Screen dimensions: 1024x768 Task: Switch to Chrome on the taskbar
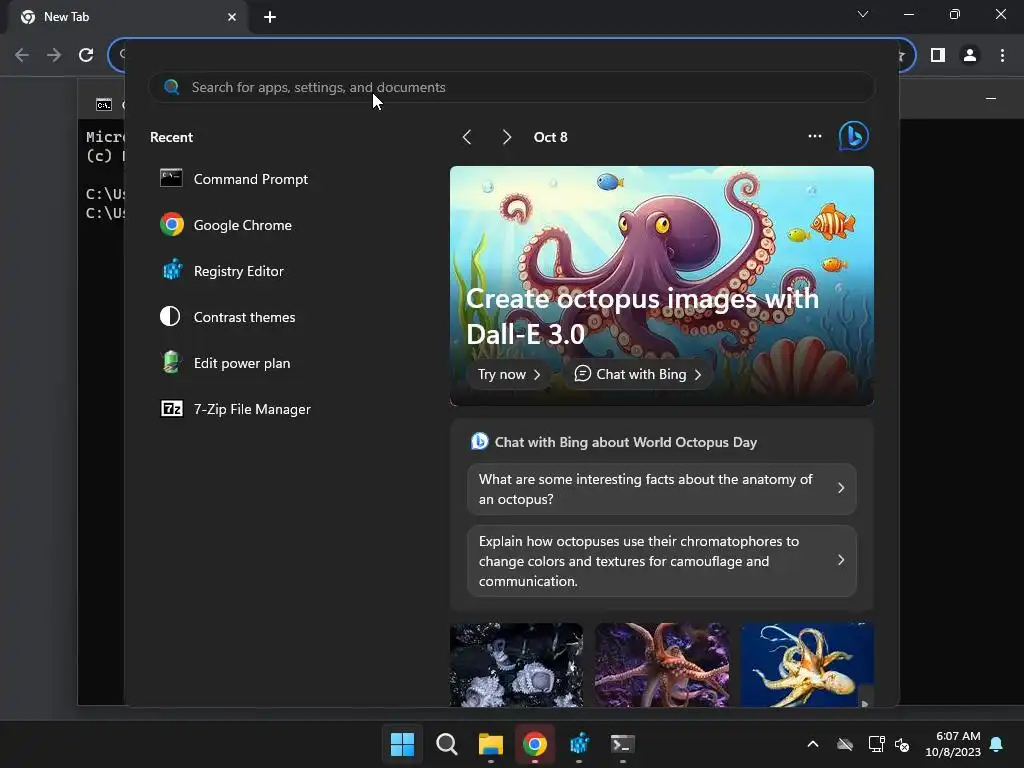tap(535, 744)
